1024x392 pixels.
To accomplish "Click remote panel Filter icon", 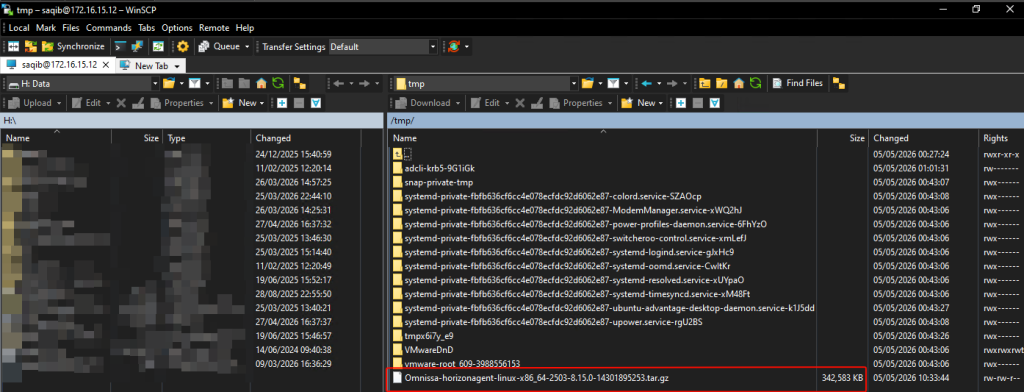I will (614, 84).
